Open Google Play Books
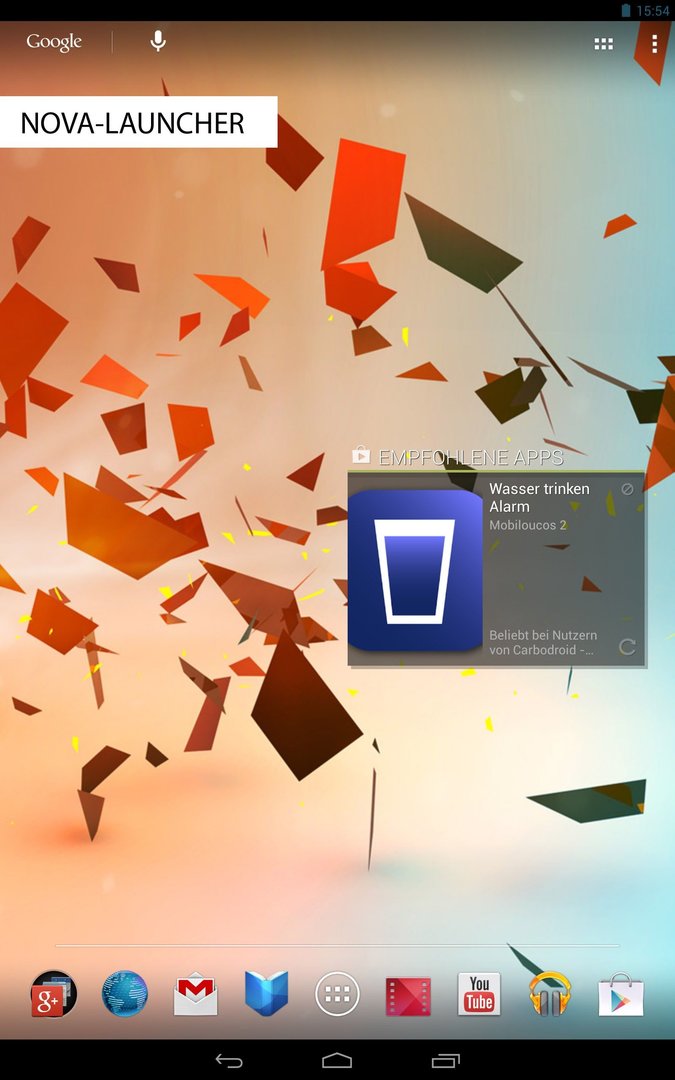The image size is (675, 1080). click(267, 993)
